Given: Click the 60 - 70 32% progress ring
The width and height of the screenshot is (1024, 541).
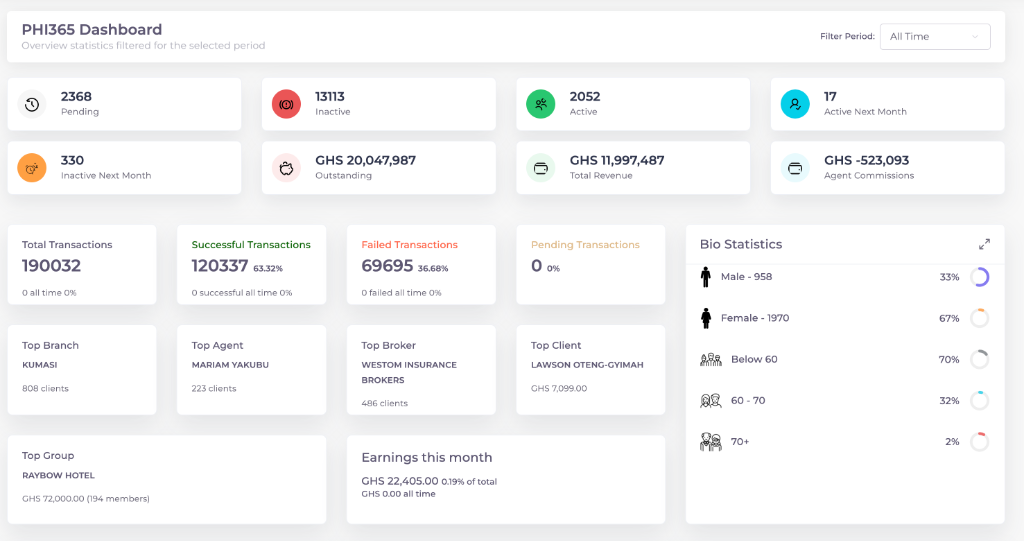Looking at the screenshot, I should coord(980,401).
